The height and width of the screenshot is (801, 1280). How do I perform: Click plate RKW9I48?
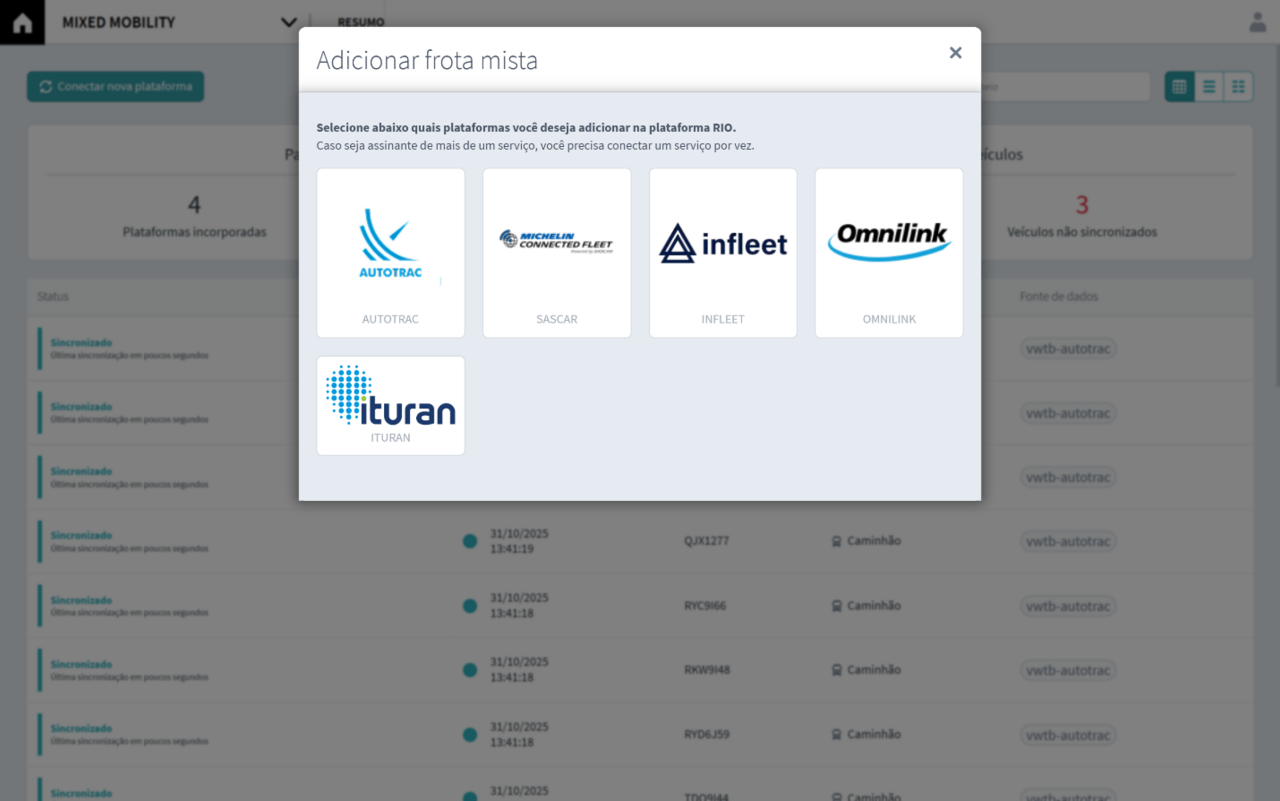707,670
